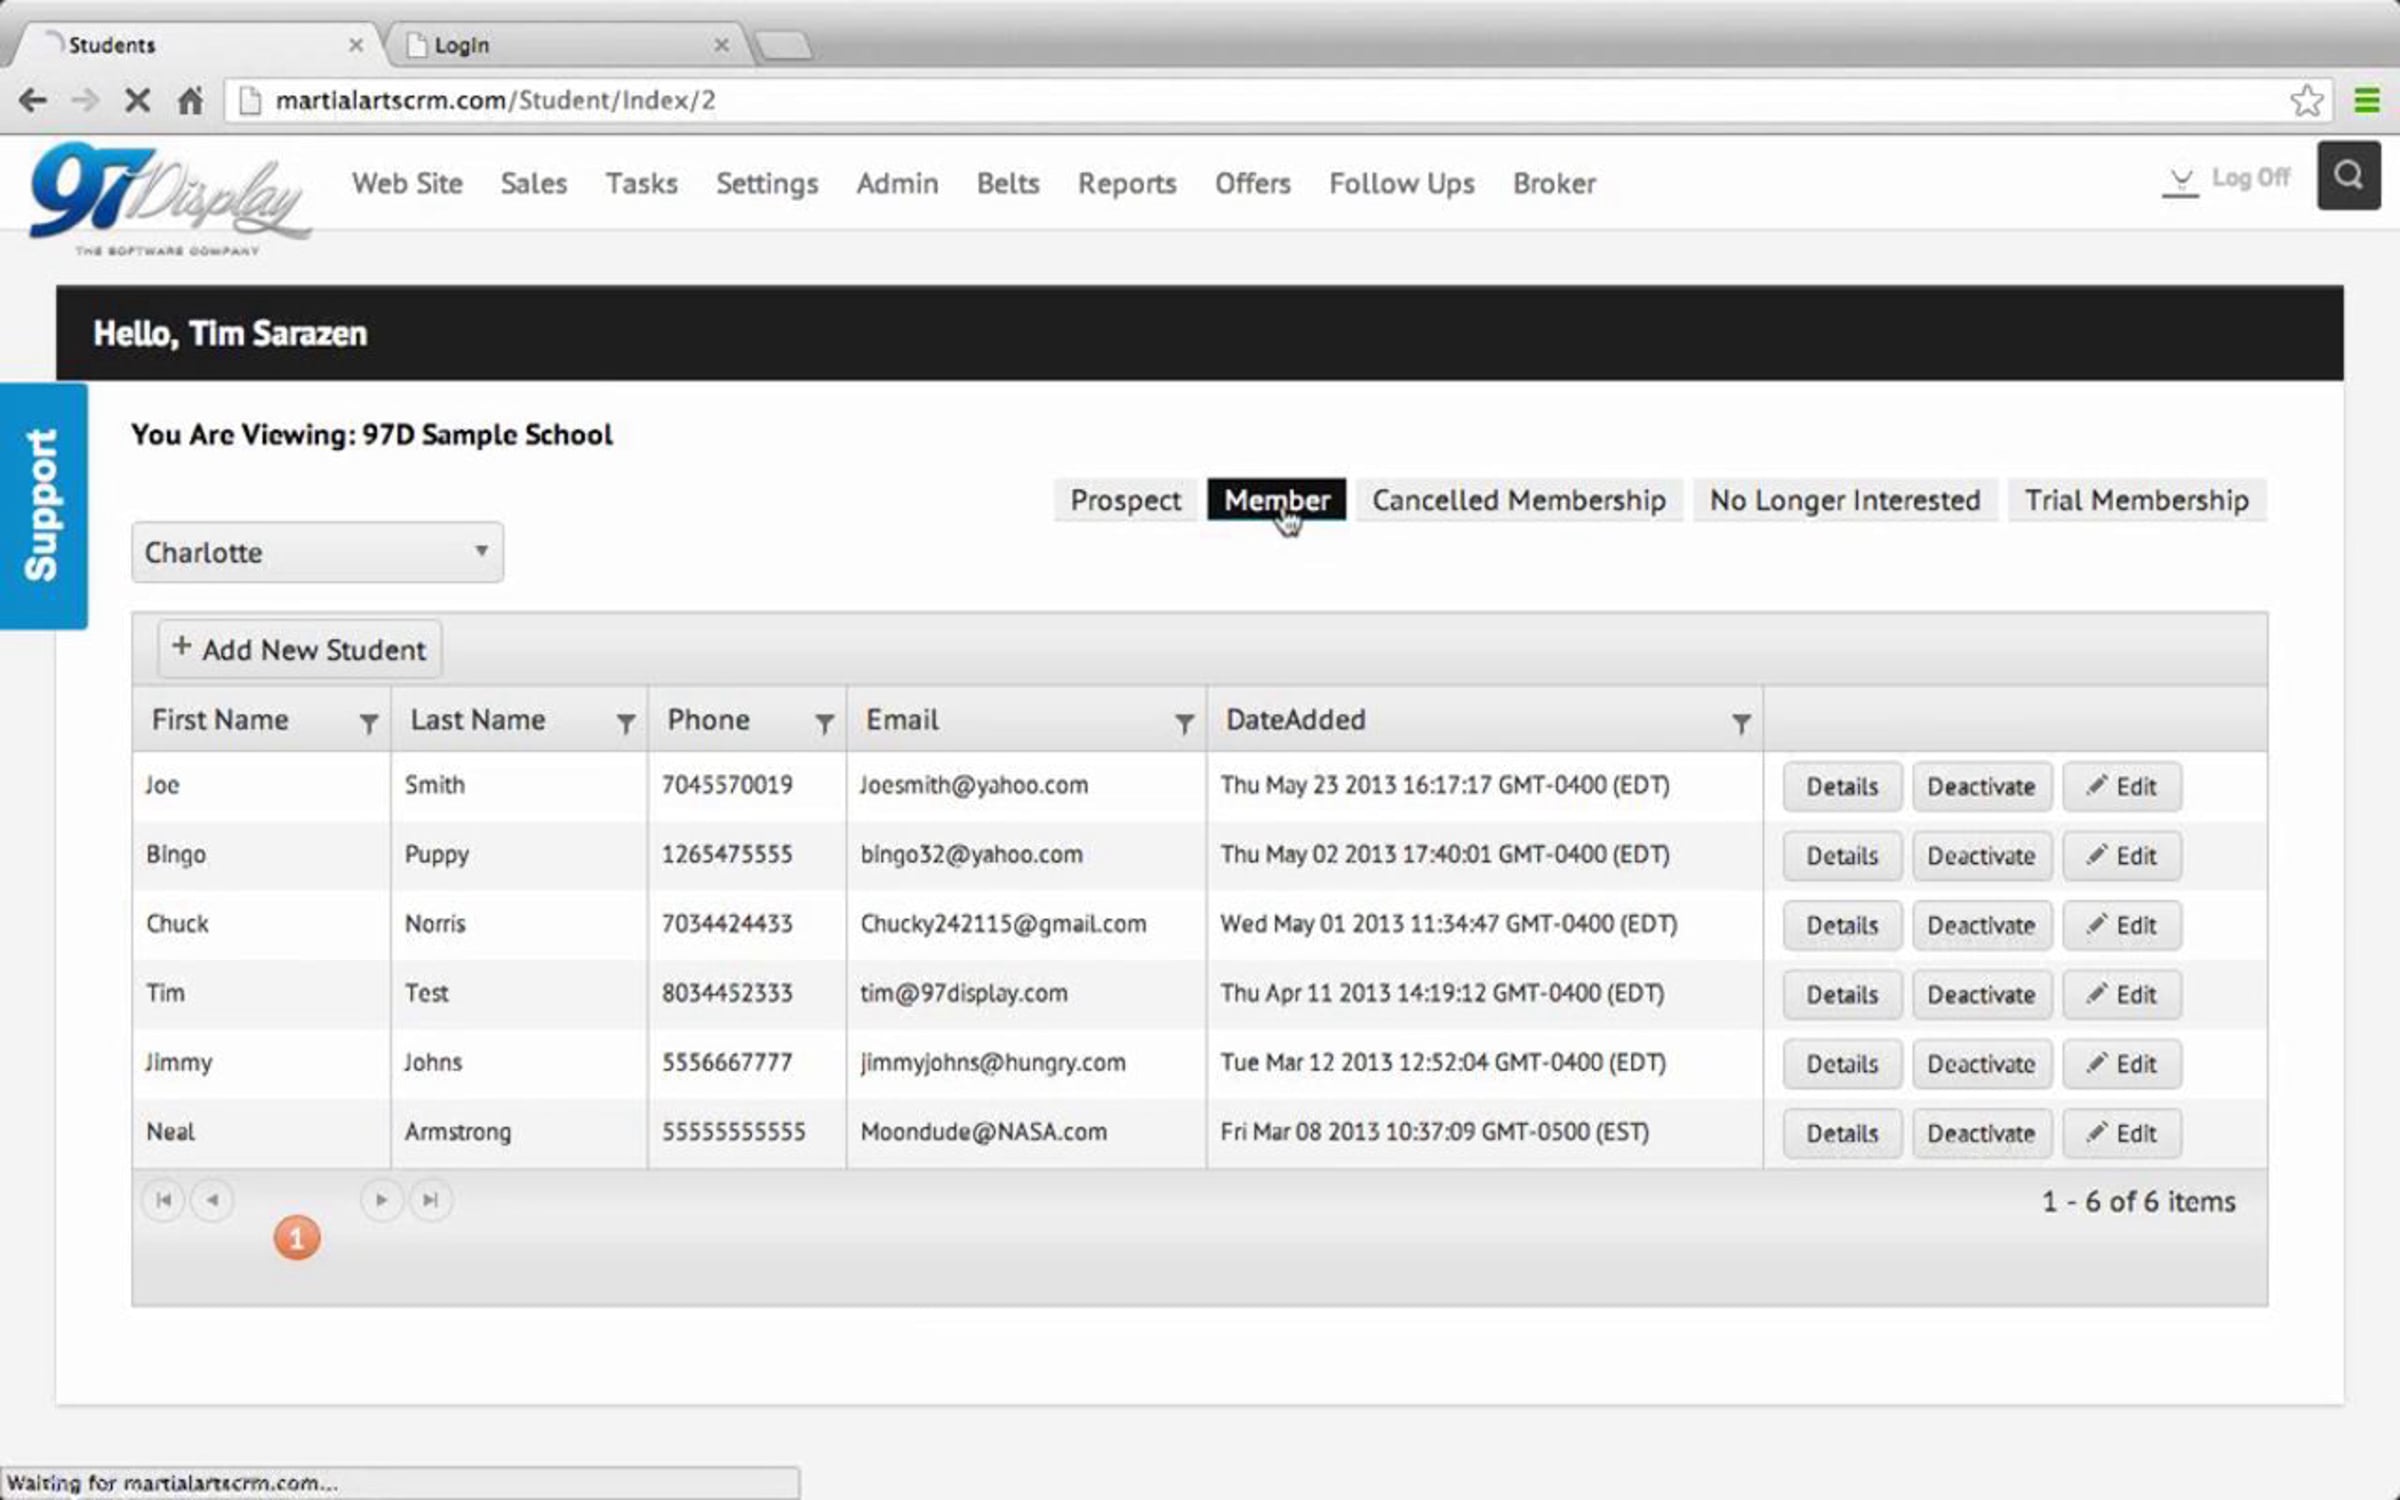2400x1500 pixels.
Task: Go to the last page of the grid
Action: click(x=430, y=1200)
